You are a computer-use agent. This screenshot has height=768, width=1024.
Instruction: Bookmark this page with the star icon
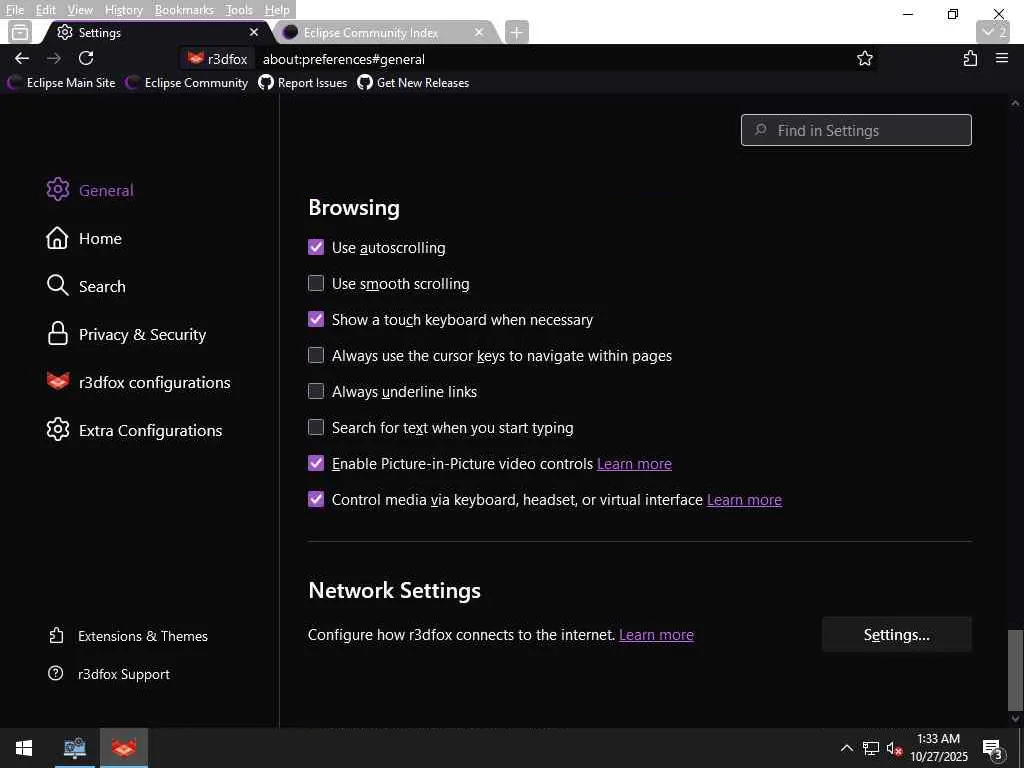coord(865,59)
